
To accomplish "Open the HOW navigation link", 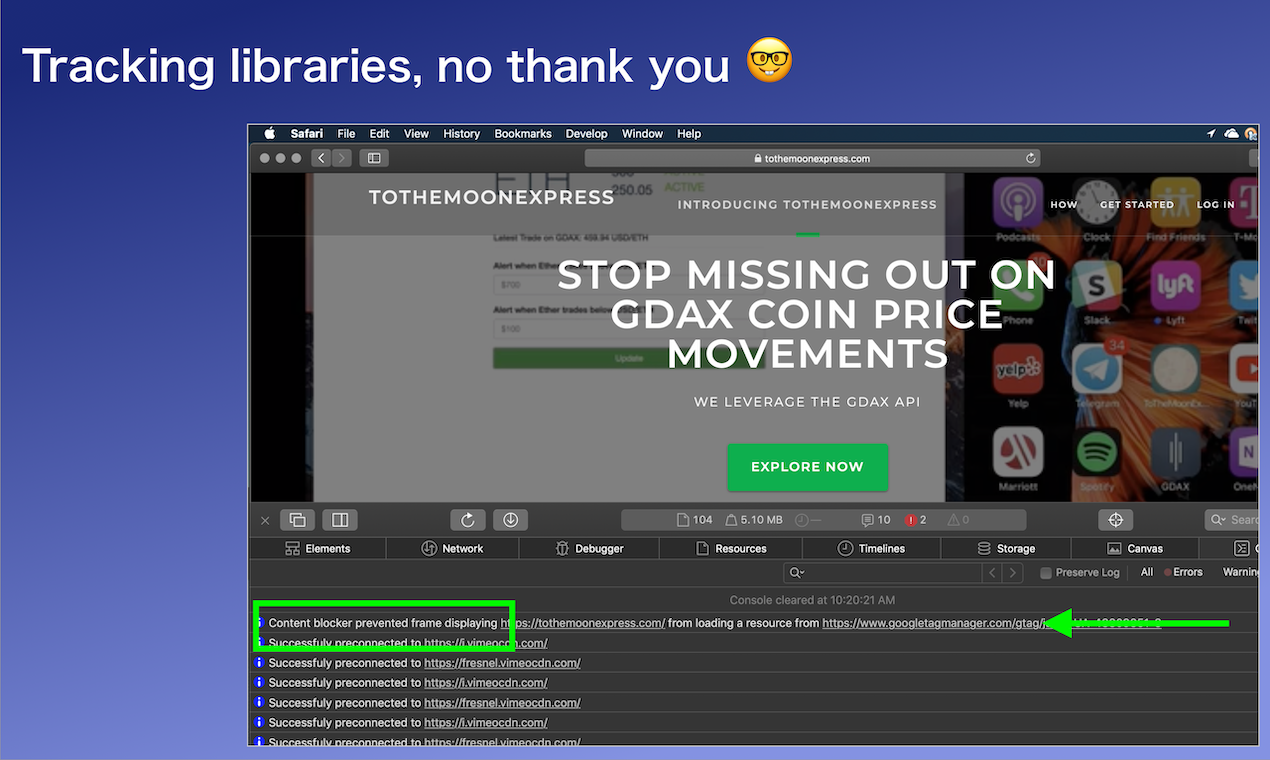I will pos(1063,205).
